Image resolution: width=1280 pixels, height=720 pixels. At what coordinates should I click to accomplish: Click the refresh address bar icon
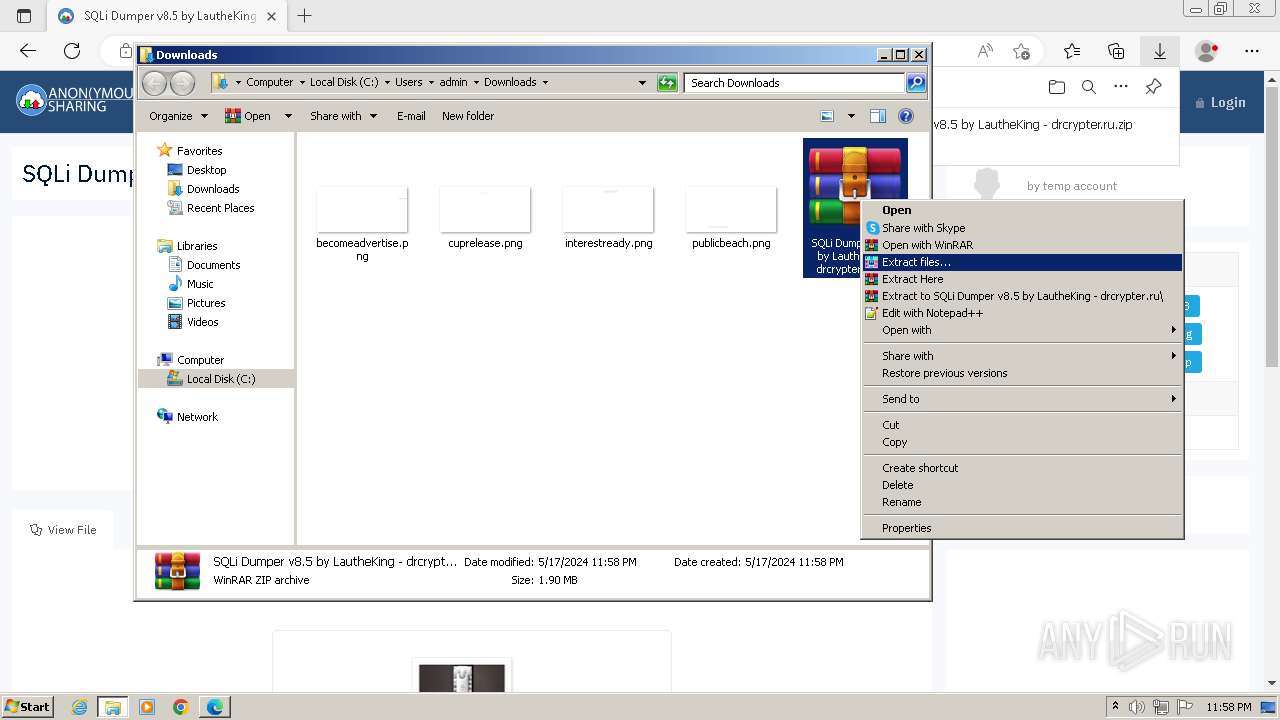coord(667,83)
